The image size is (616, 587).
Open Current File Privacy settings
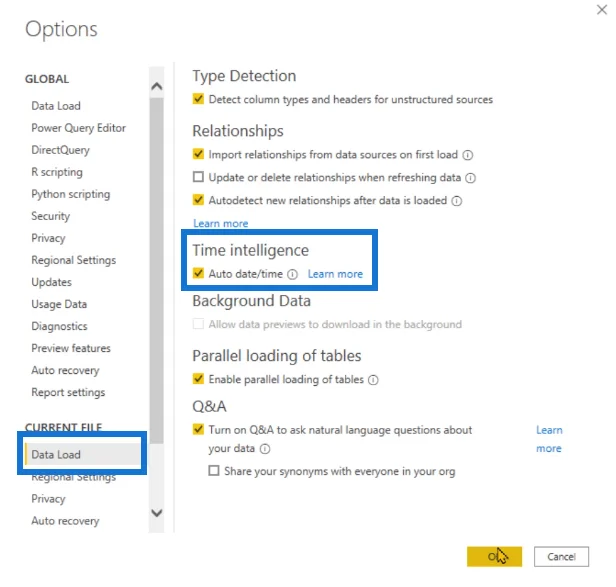click(x=48, y=499)
